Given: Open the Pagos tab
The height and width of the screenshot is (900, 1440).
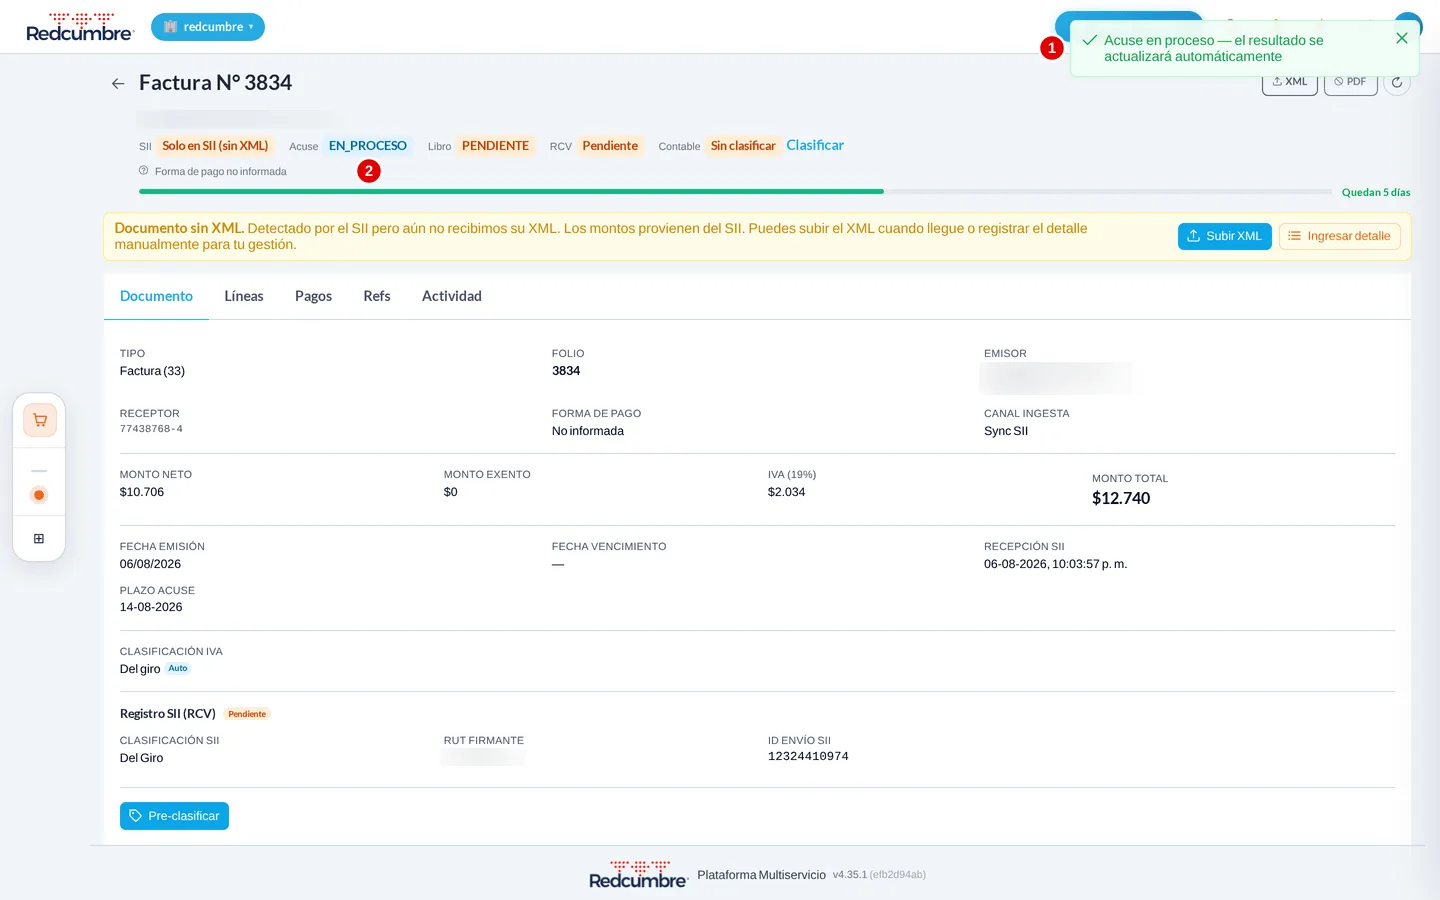Looking at the screenshot, I should [x=313, y=296].
